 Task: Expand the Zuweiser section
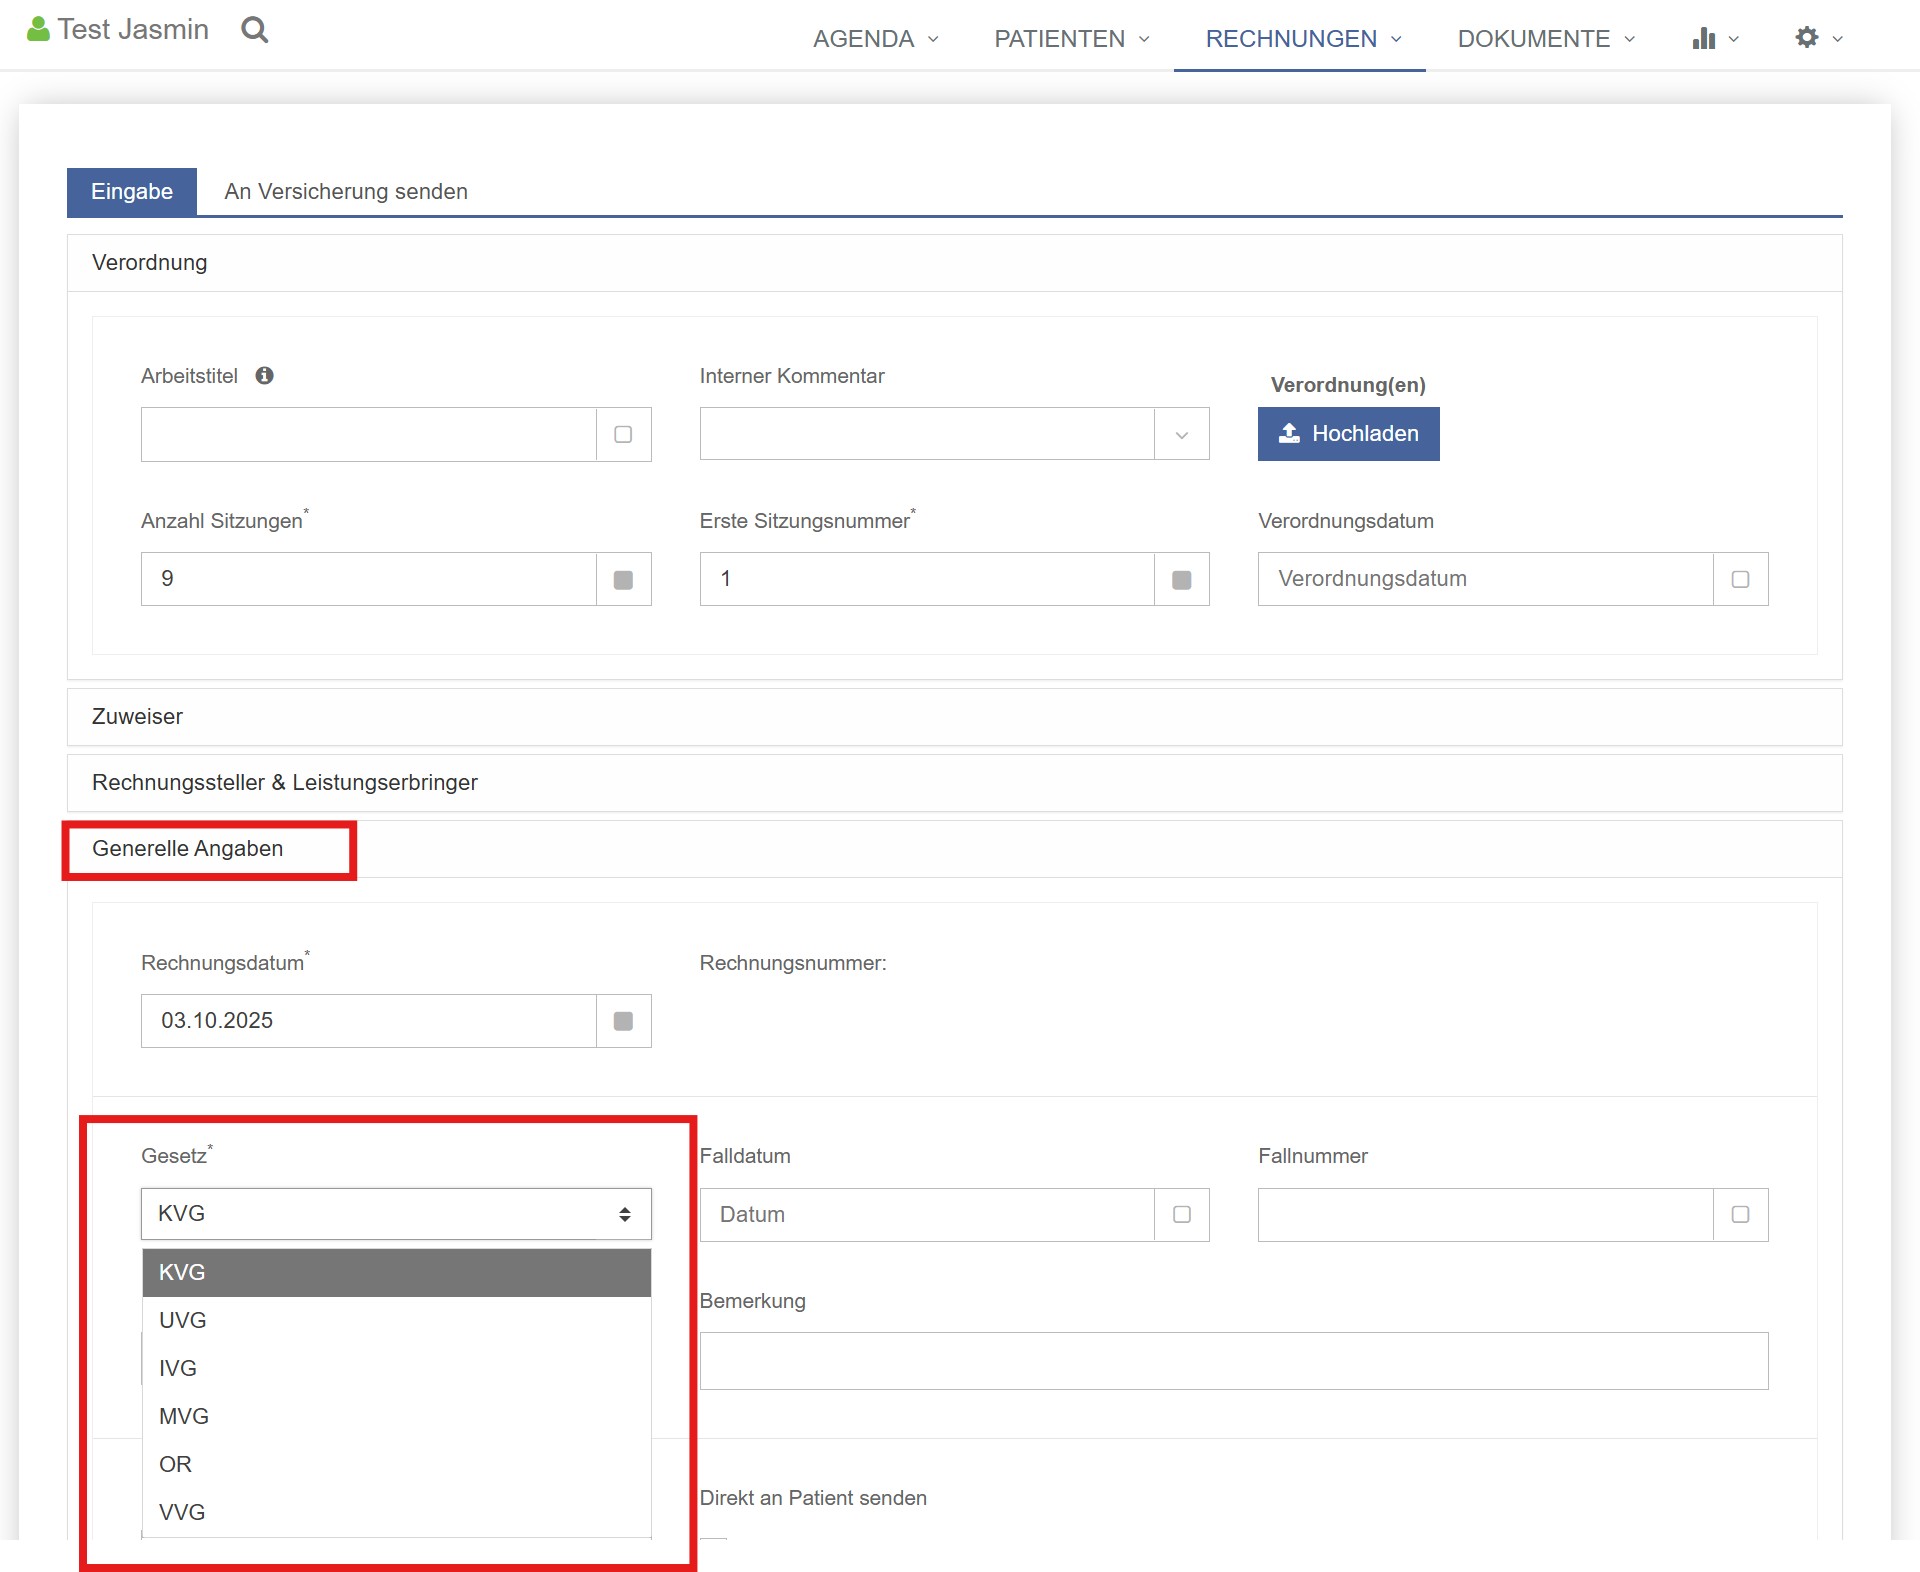(x=138, y=717)
